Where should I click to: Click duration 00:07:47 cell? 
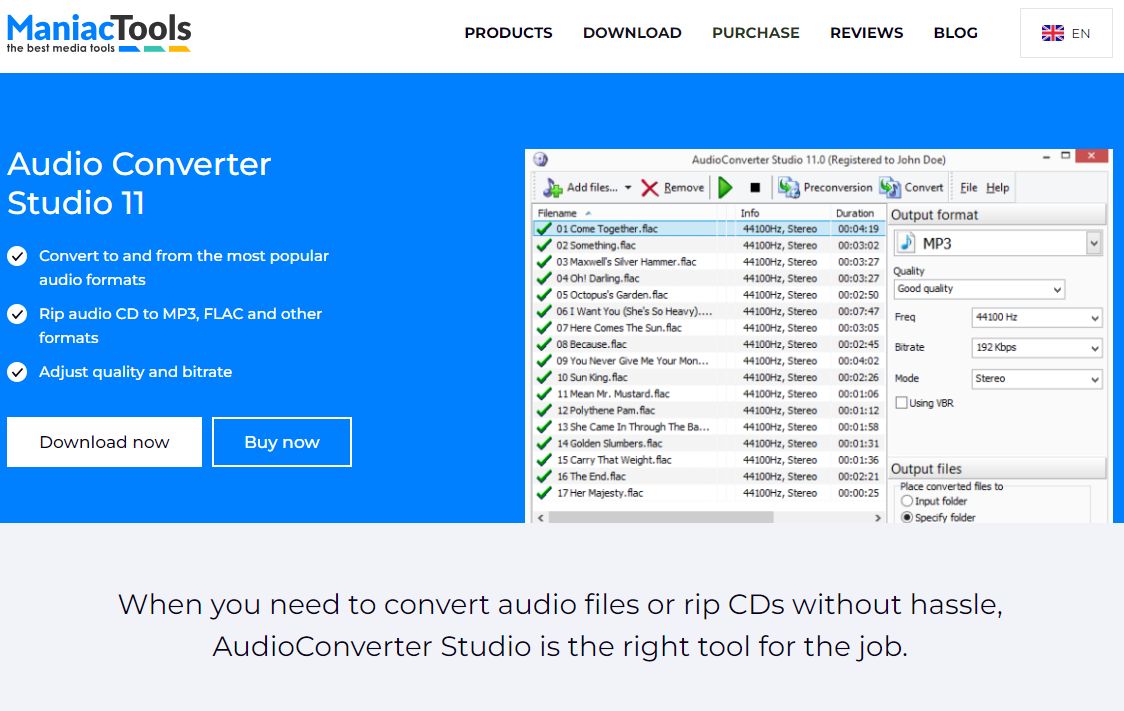pyautogui.click(x=858, y=311)
